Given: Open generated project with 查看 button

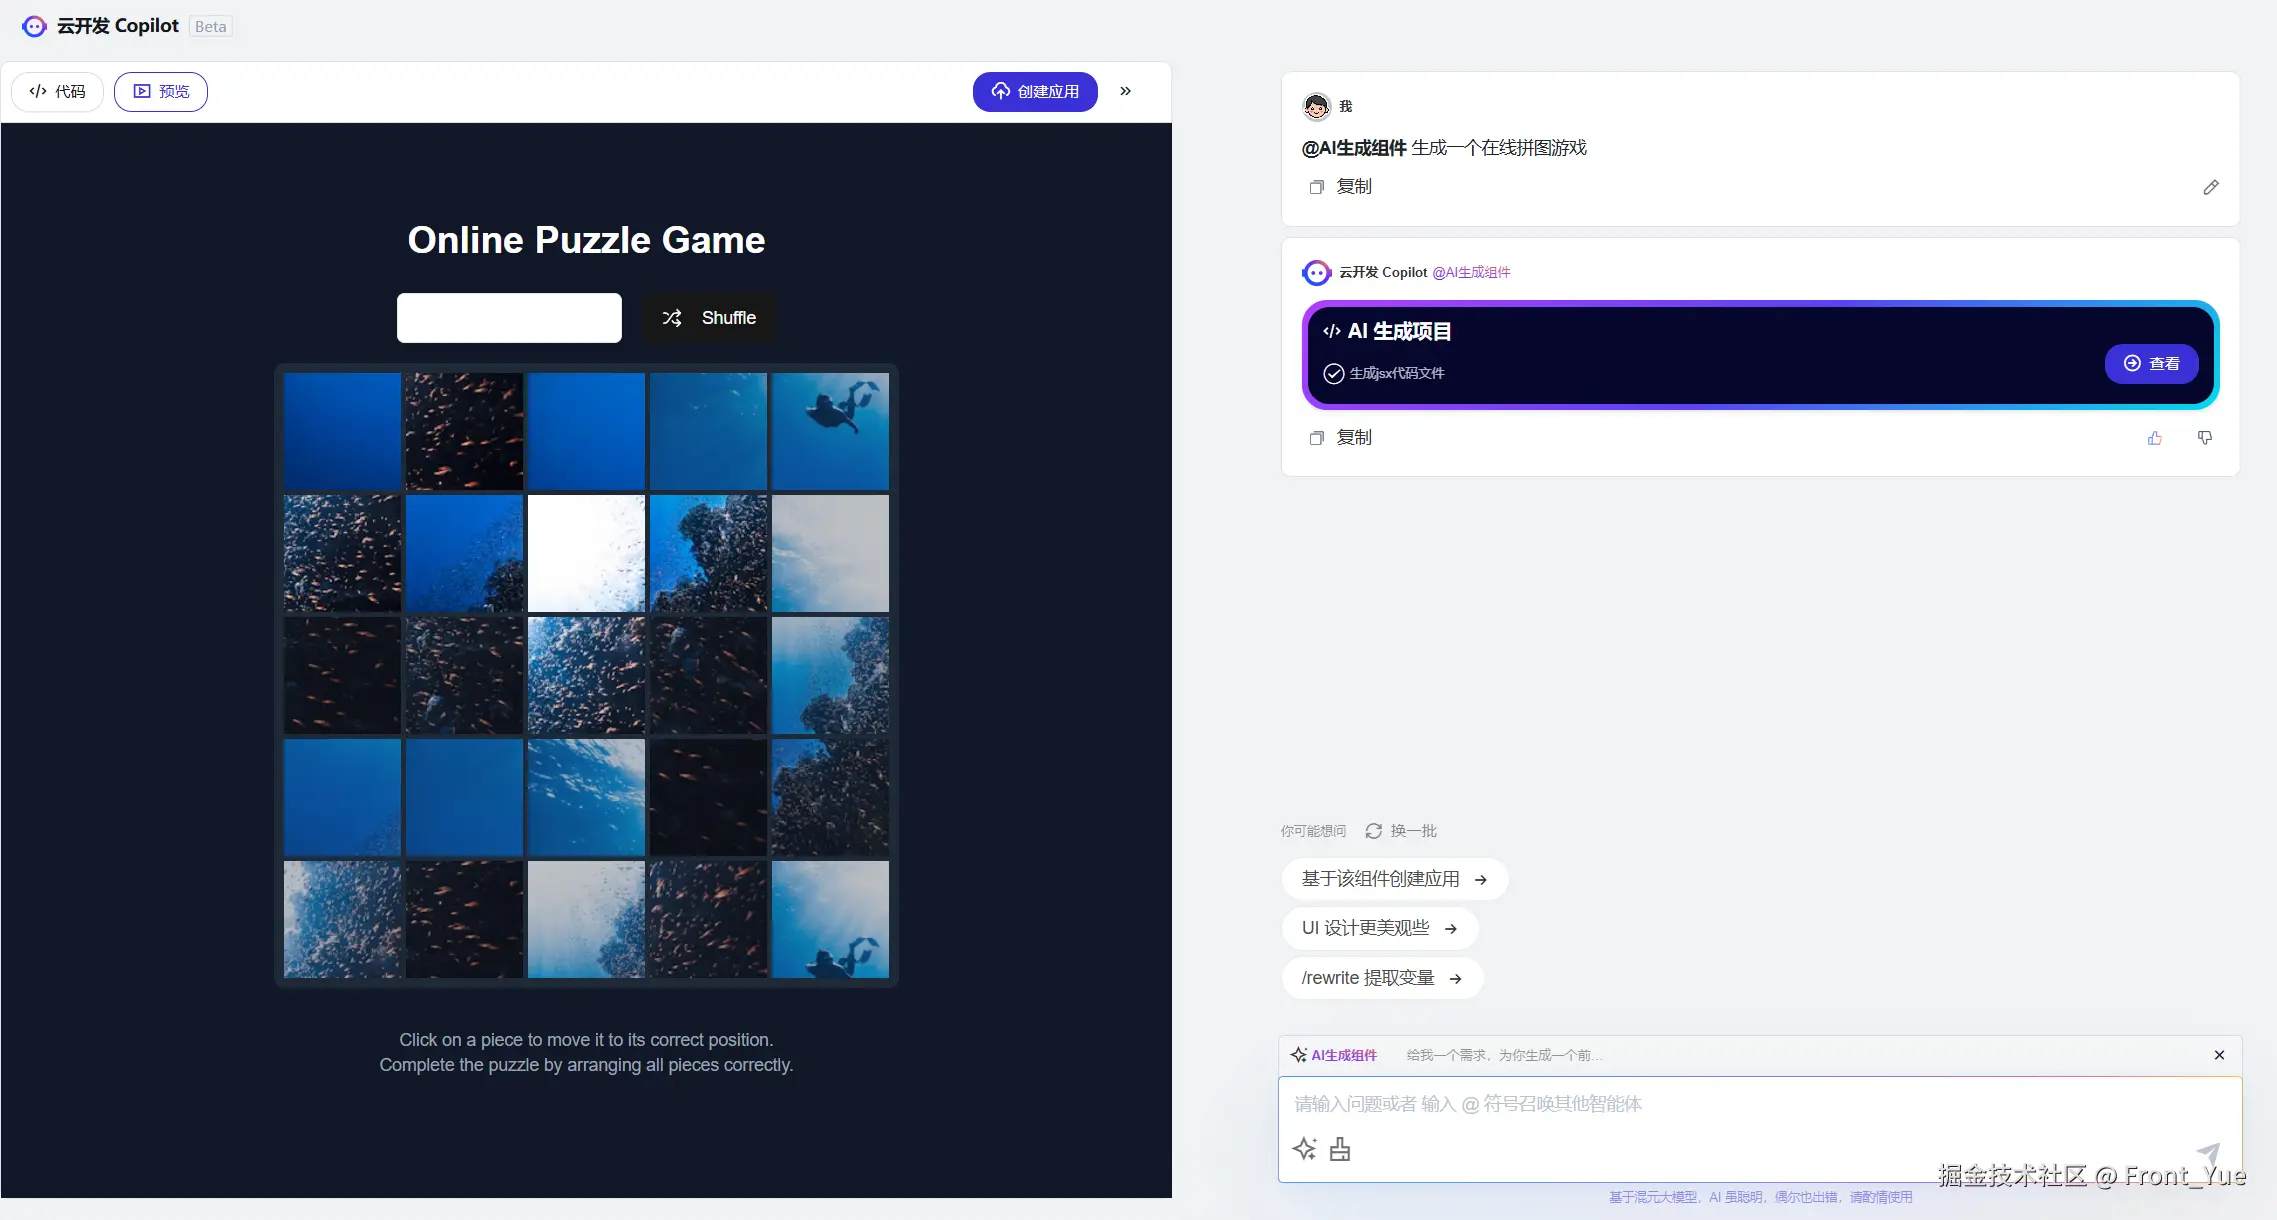Looking at the screenshot, I should coord(2151,364).
